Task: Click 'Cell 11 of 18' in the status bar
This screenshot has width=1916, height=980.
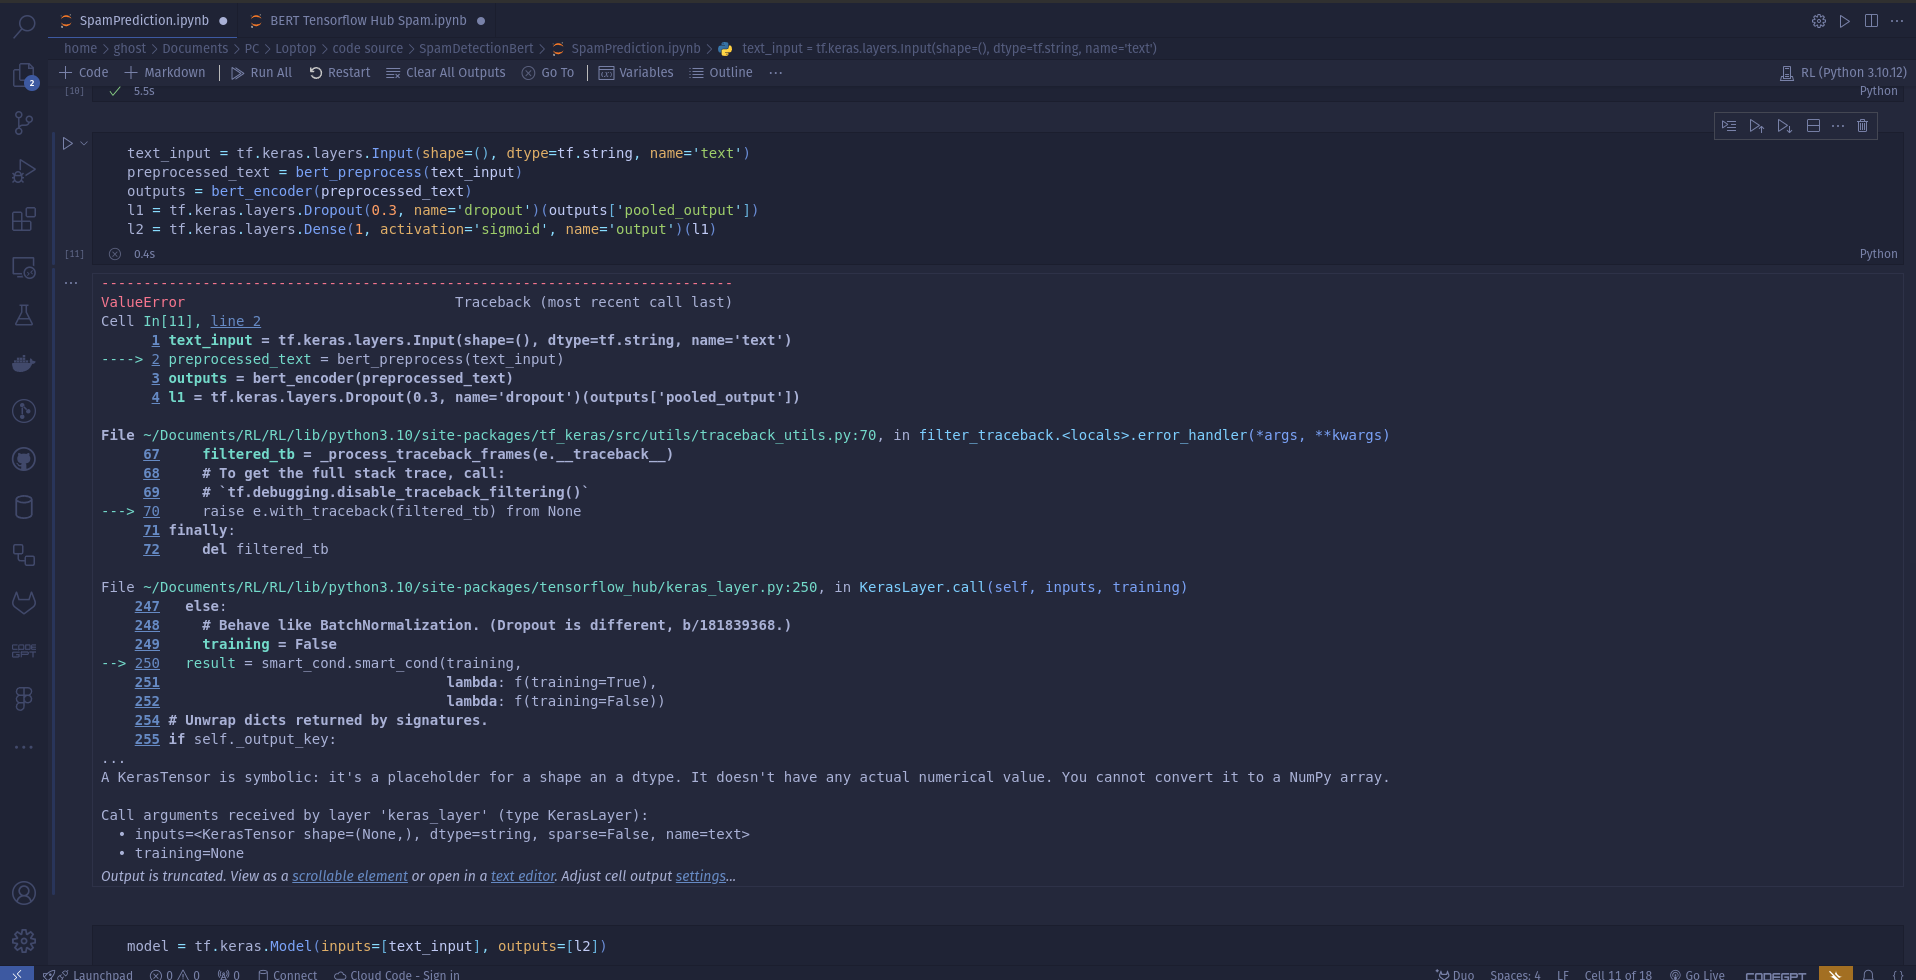Action: (1618, 975)
